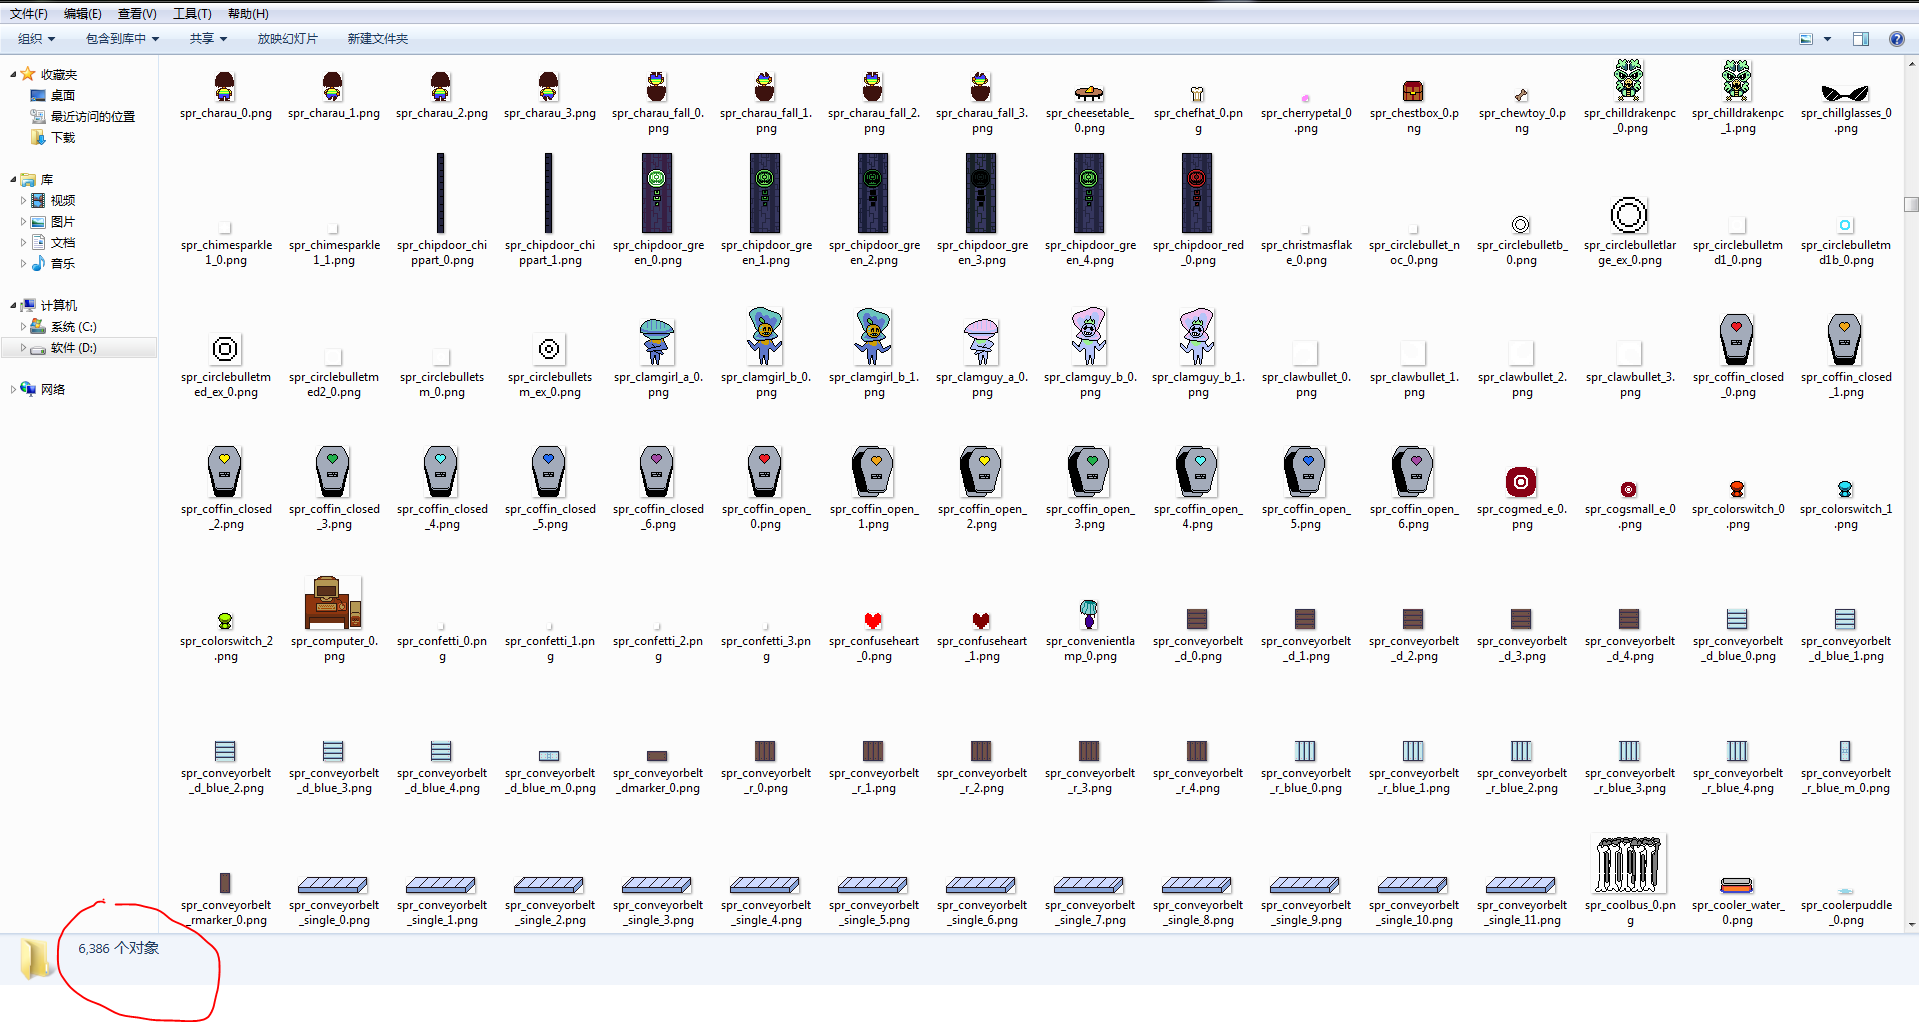
Task: Expand the 网络 tree node
Action: point(13,390)
